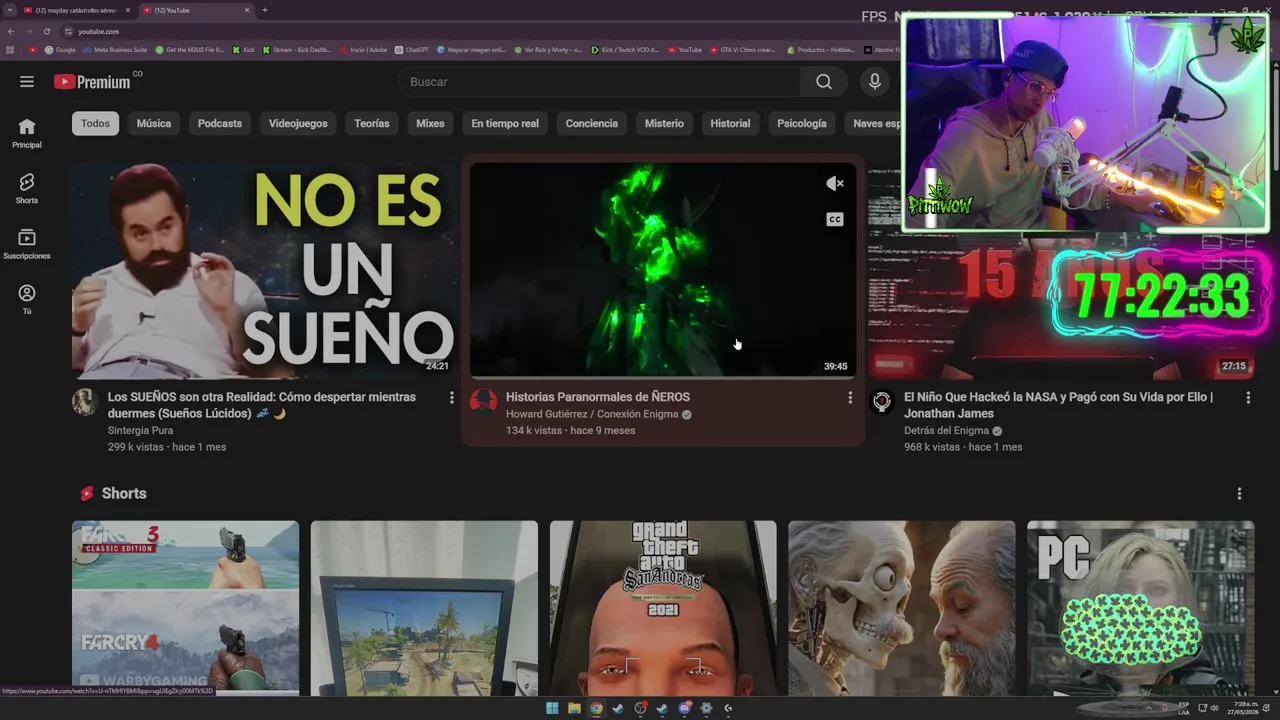1280x720 pixels.
Task: Reload the page with refresh button
Action: click(x=46, y=31)
